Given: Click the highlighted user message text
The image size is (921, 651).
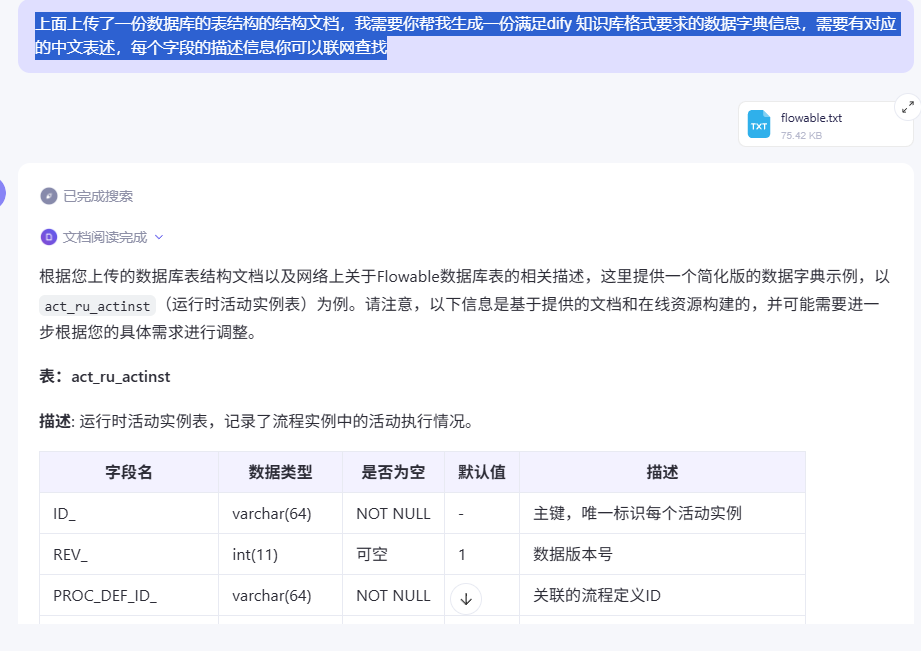Looking at the screenshot, I should click(460, 36).
